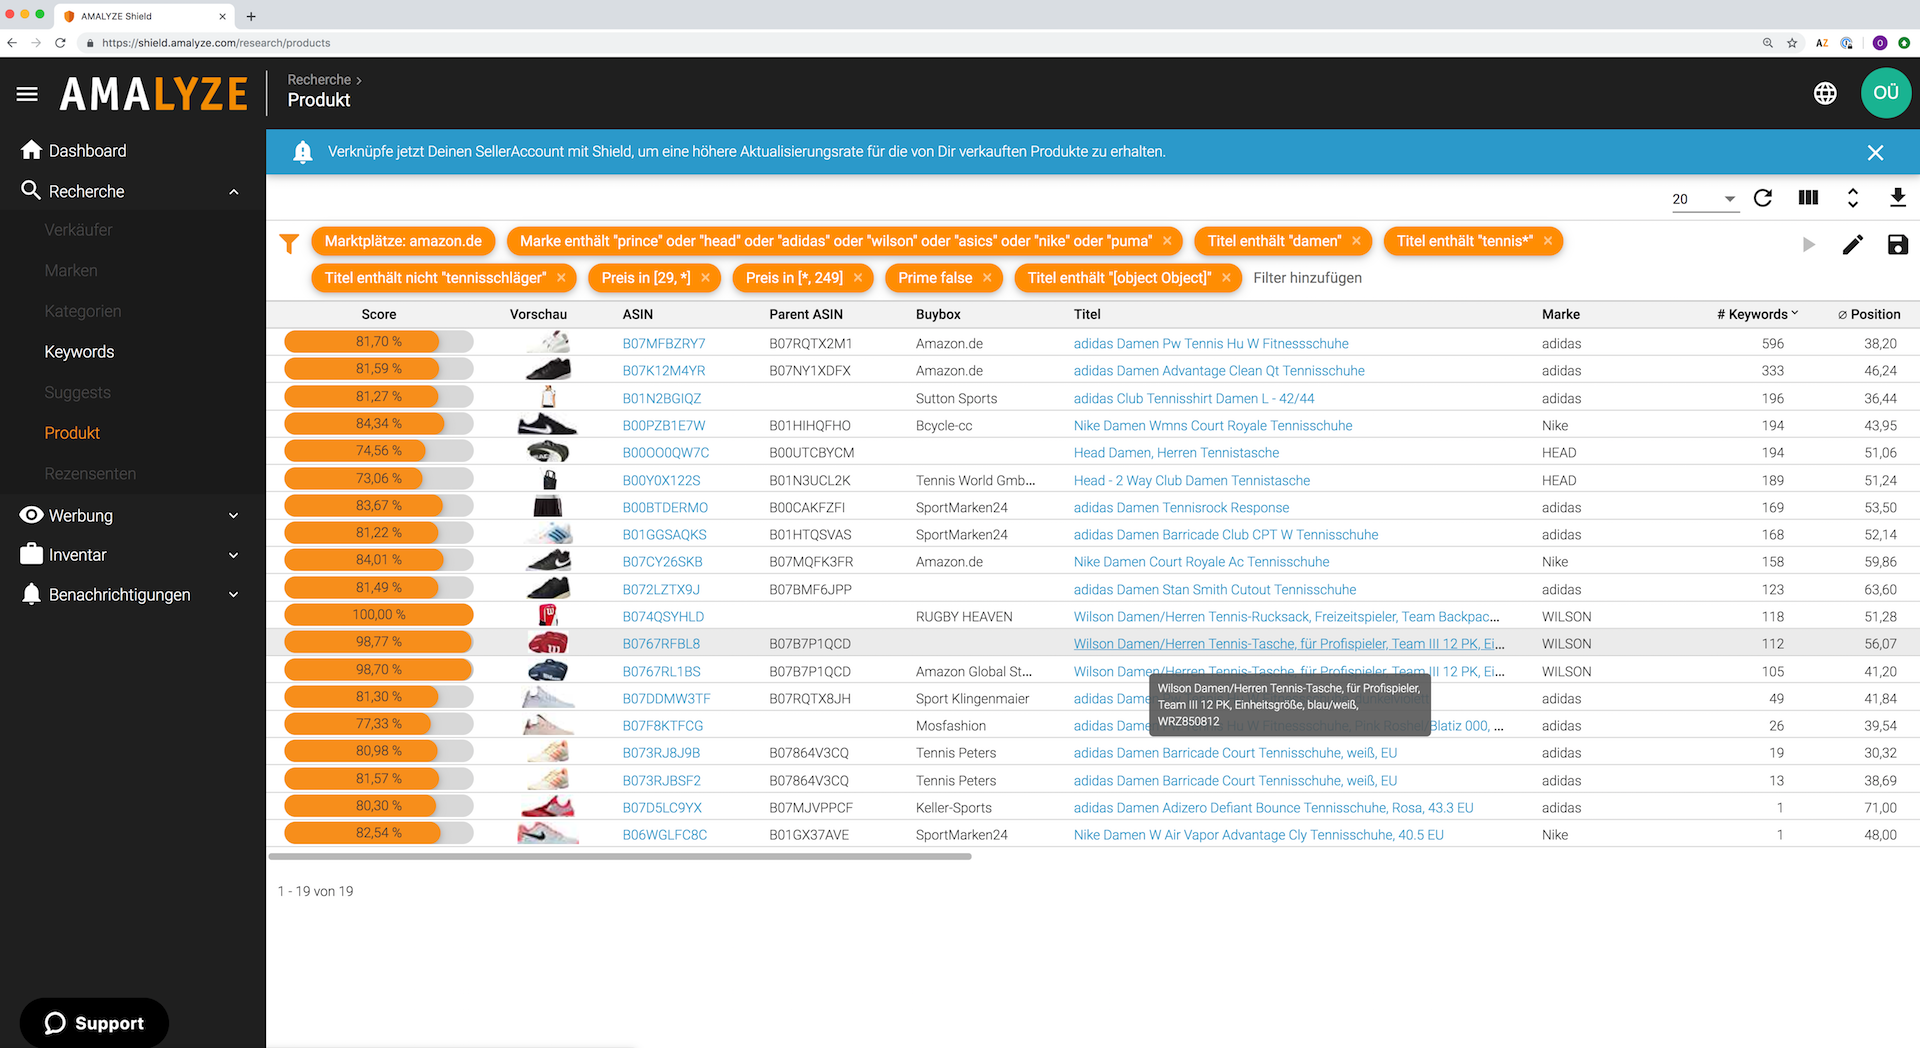Click the browser reload button

point(60,43)
